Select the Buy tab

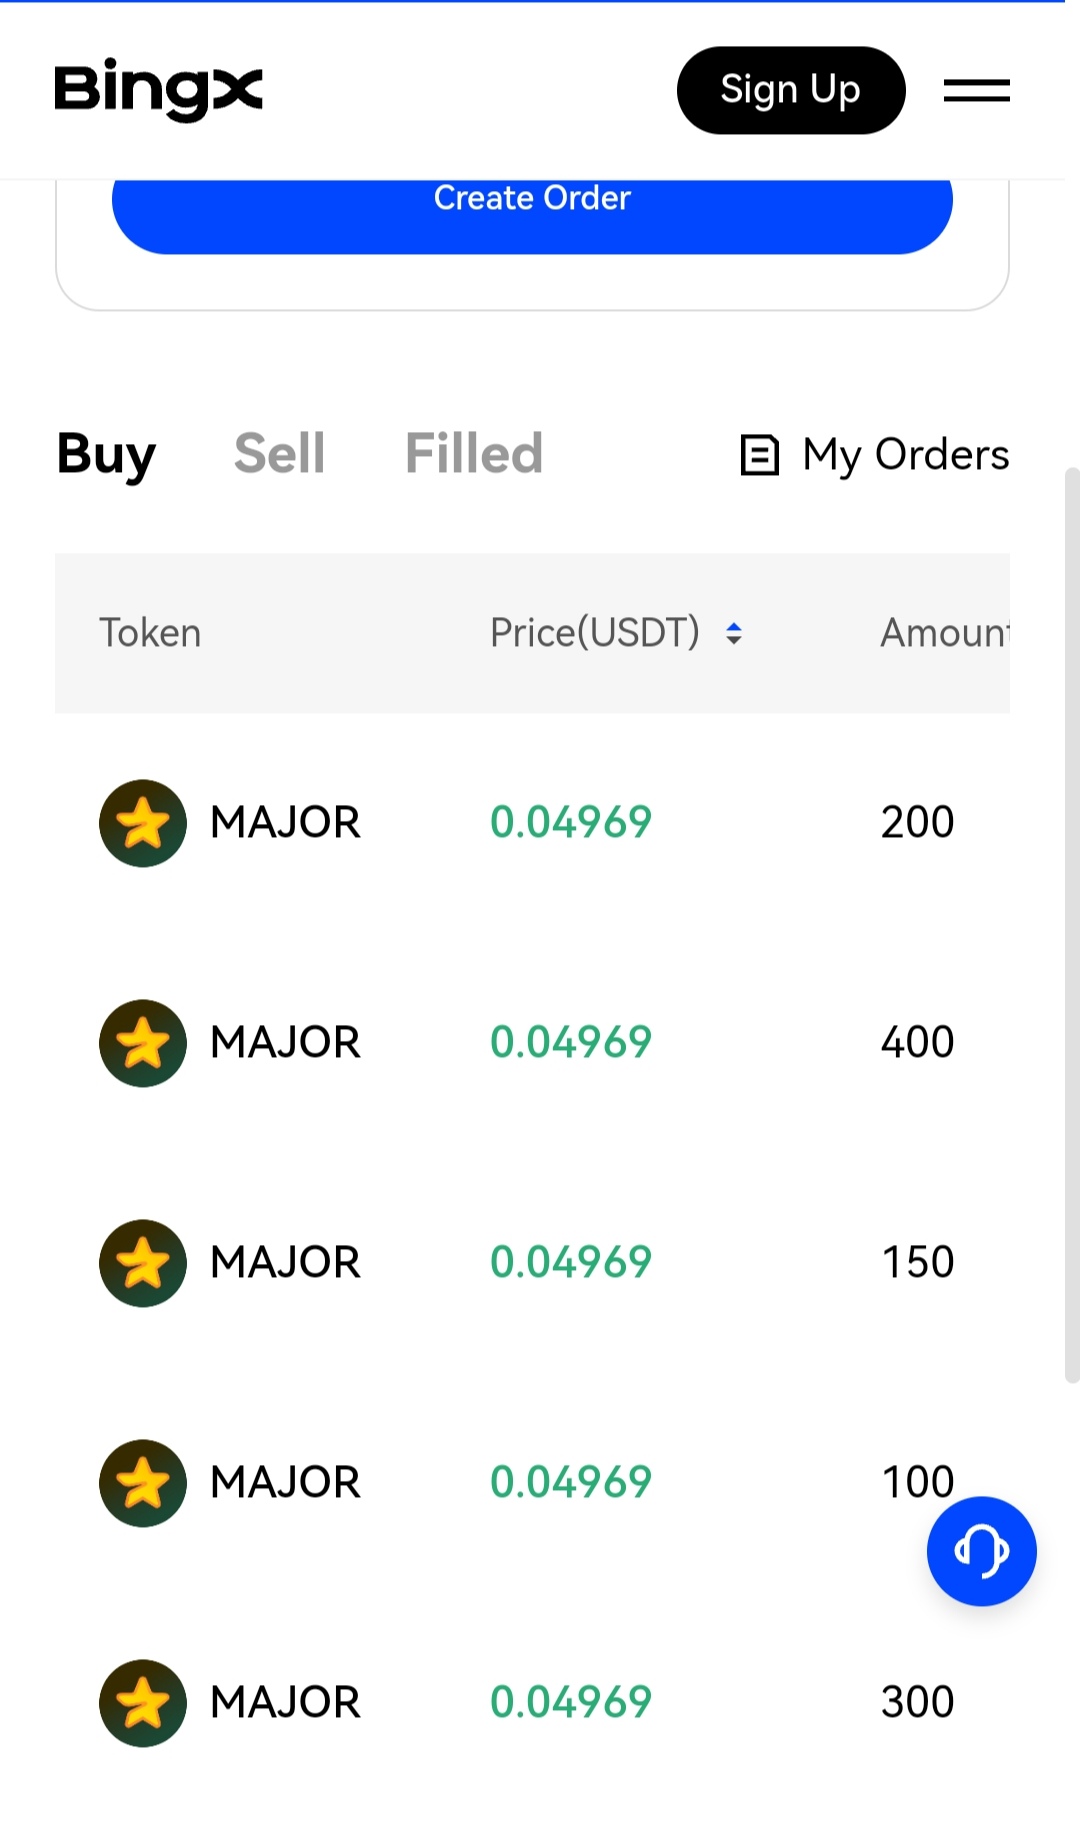tap(106, 454)
